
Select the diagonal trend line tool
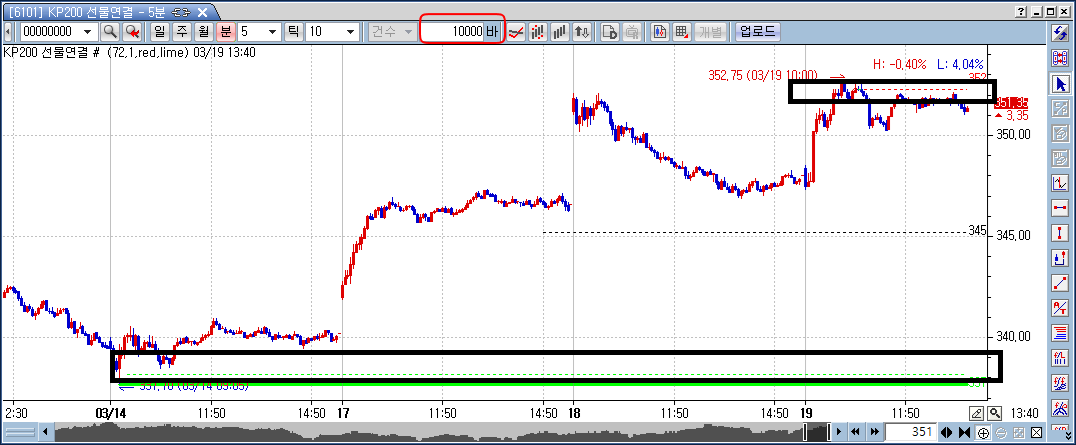tap(1061, 283)
